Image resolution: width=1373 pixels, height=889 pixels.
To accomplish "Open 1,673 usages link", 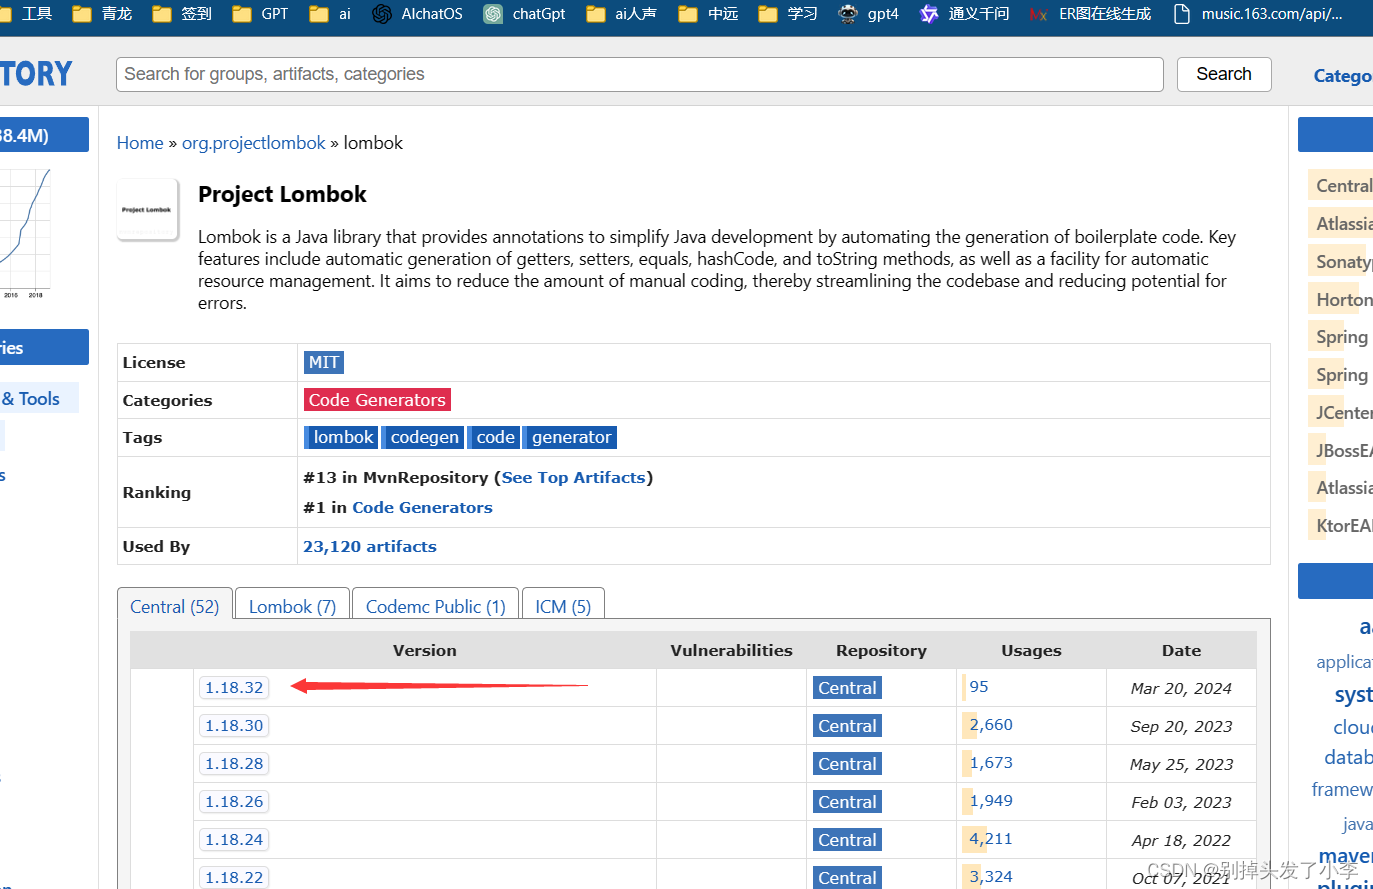I will [991, 763].
